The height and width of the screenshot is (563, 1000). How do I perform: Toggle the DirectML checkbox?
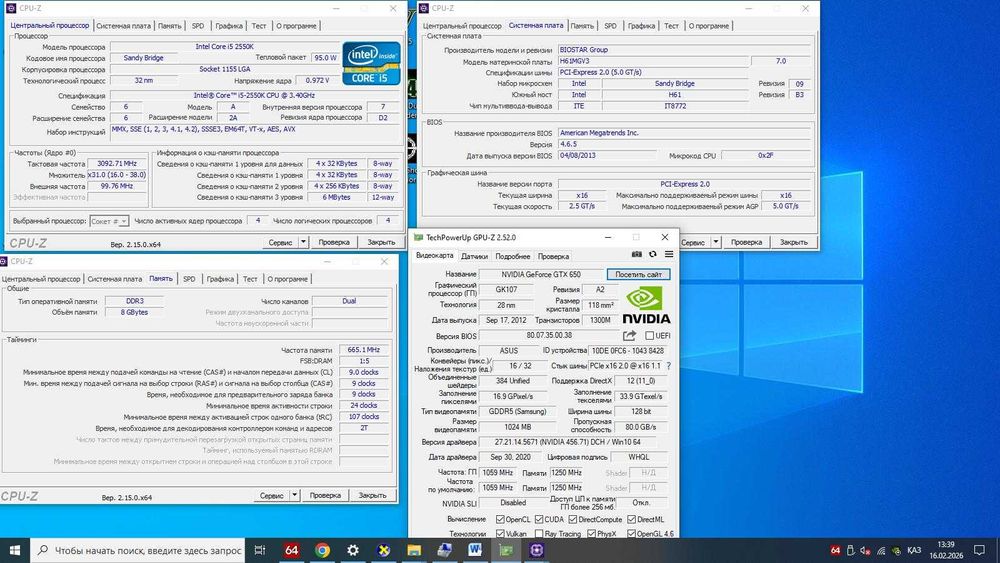pyautogui.click(x=631, y=520)
